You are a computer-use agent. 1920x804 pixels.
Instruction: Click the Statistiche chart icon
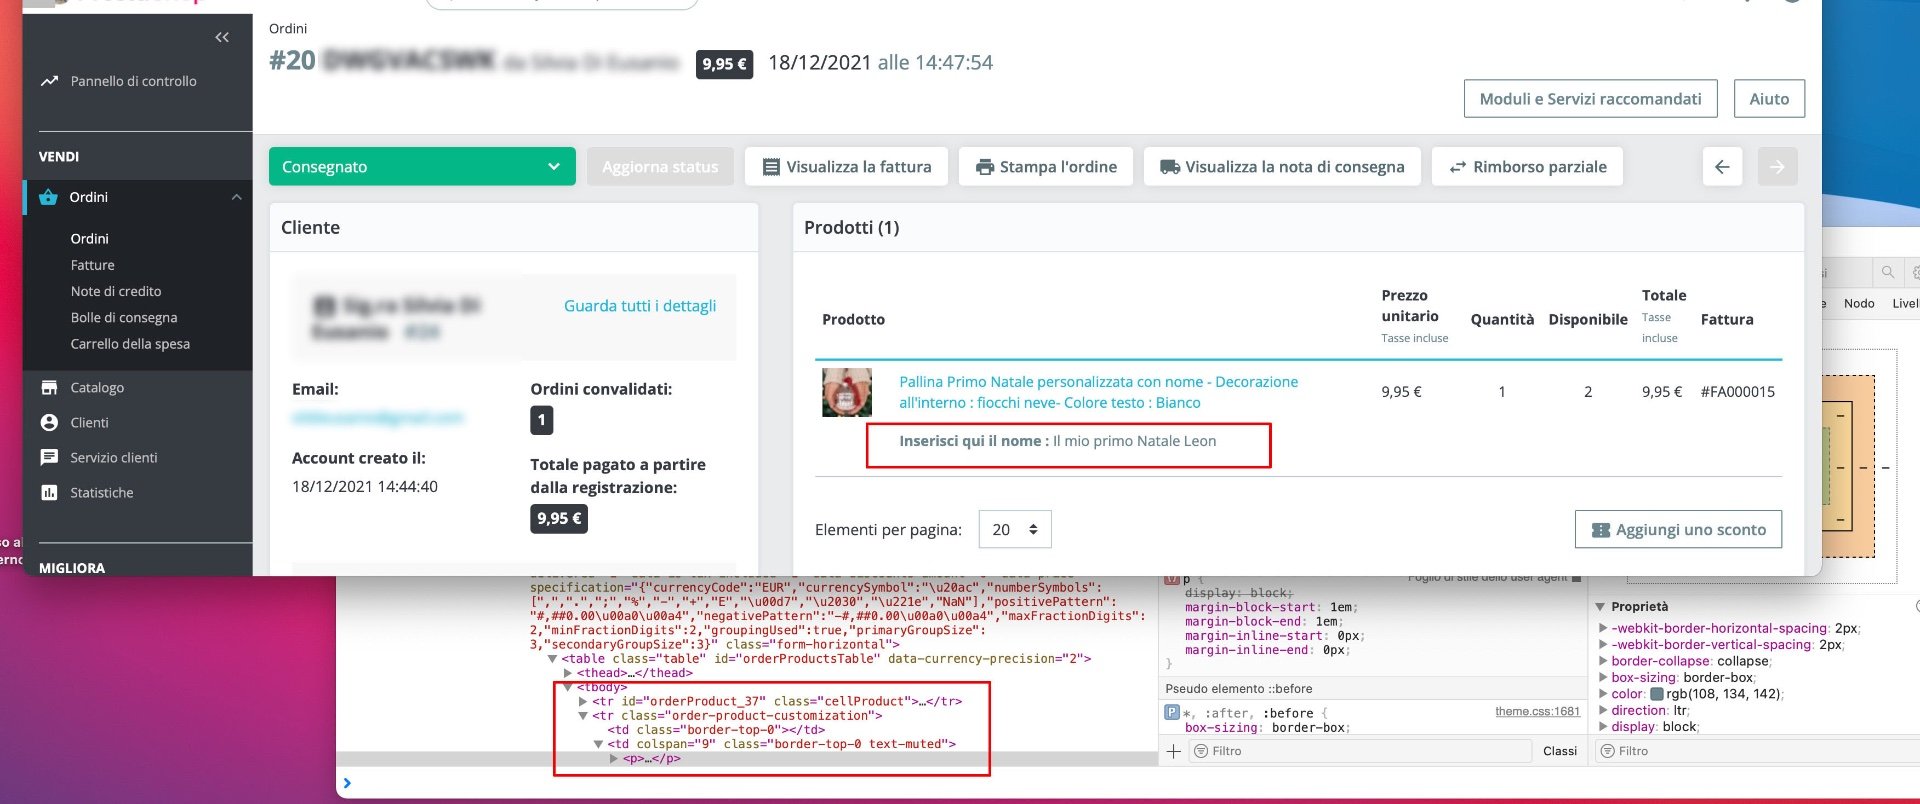(x=49, y=492)
